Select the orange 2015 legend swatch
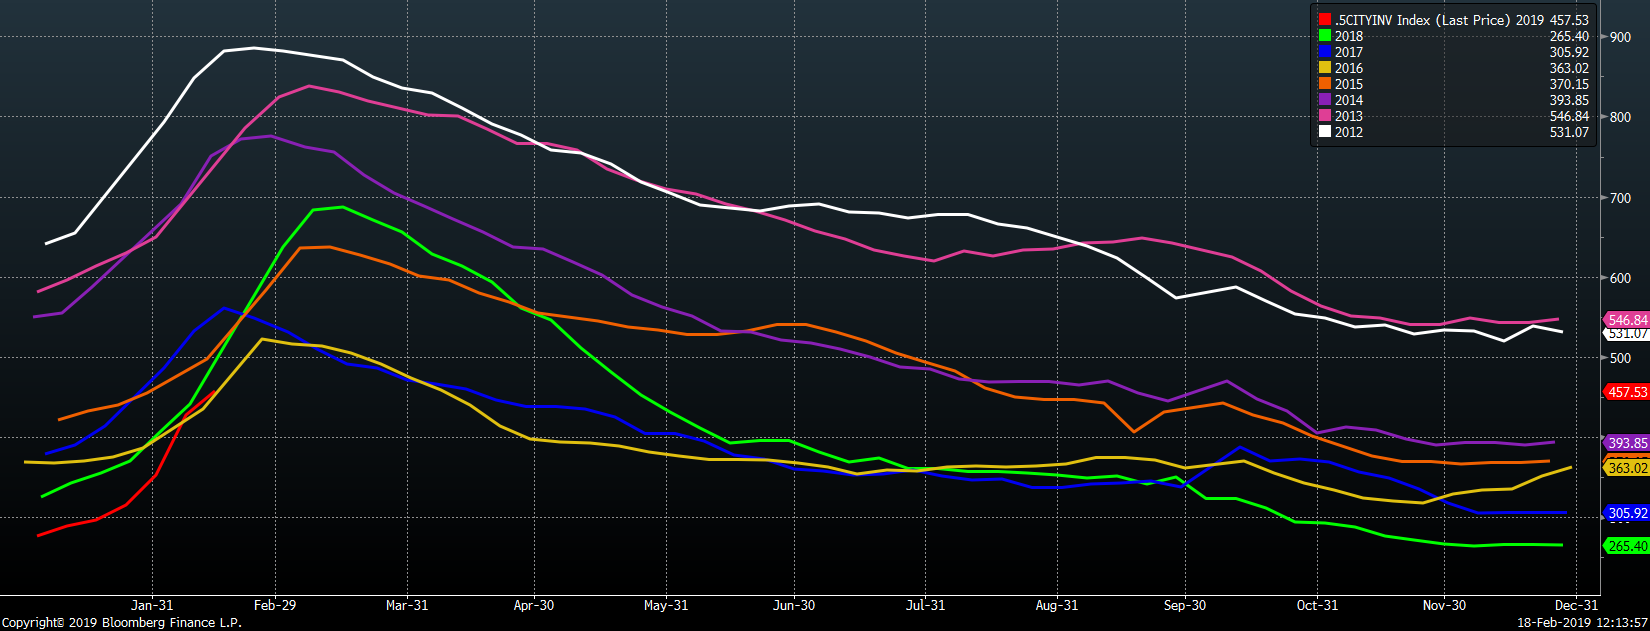This screenshot has width=1650, height=631. click(1325, 84)
